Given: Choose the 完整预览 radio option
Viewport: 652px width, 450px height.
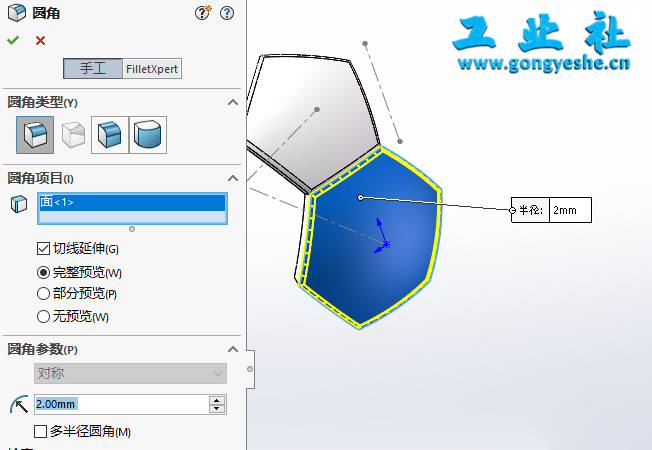Looking at the screenshot, I should 43,273.
